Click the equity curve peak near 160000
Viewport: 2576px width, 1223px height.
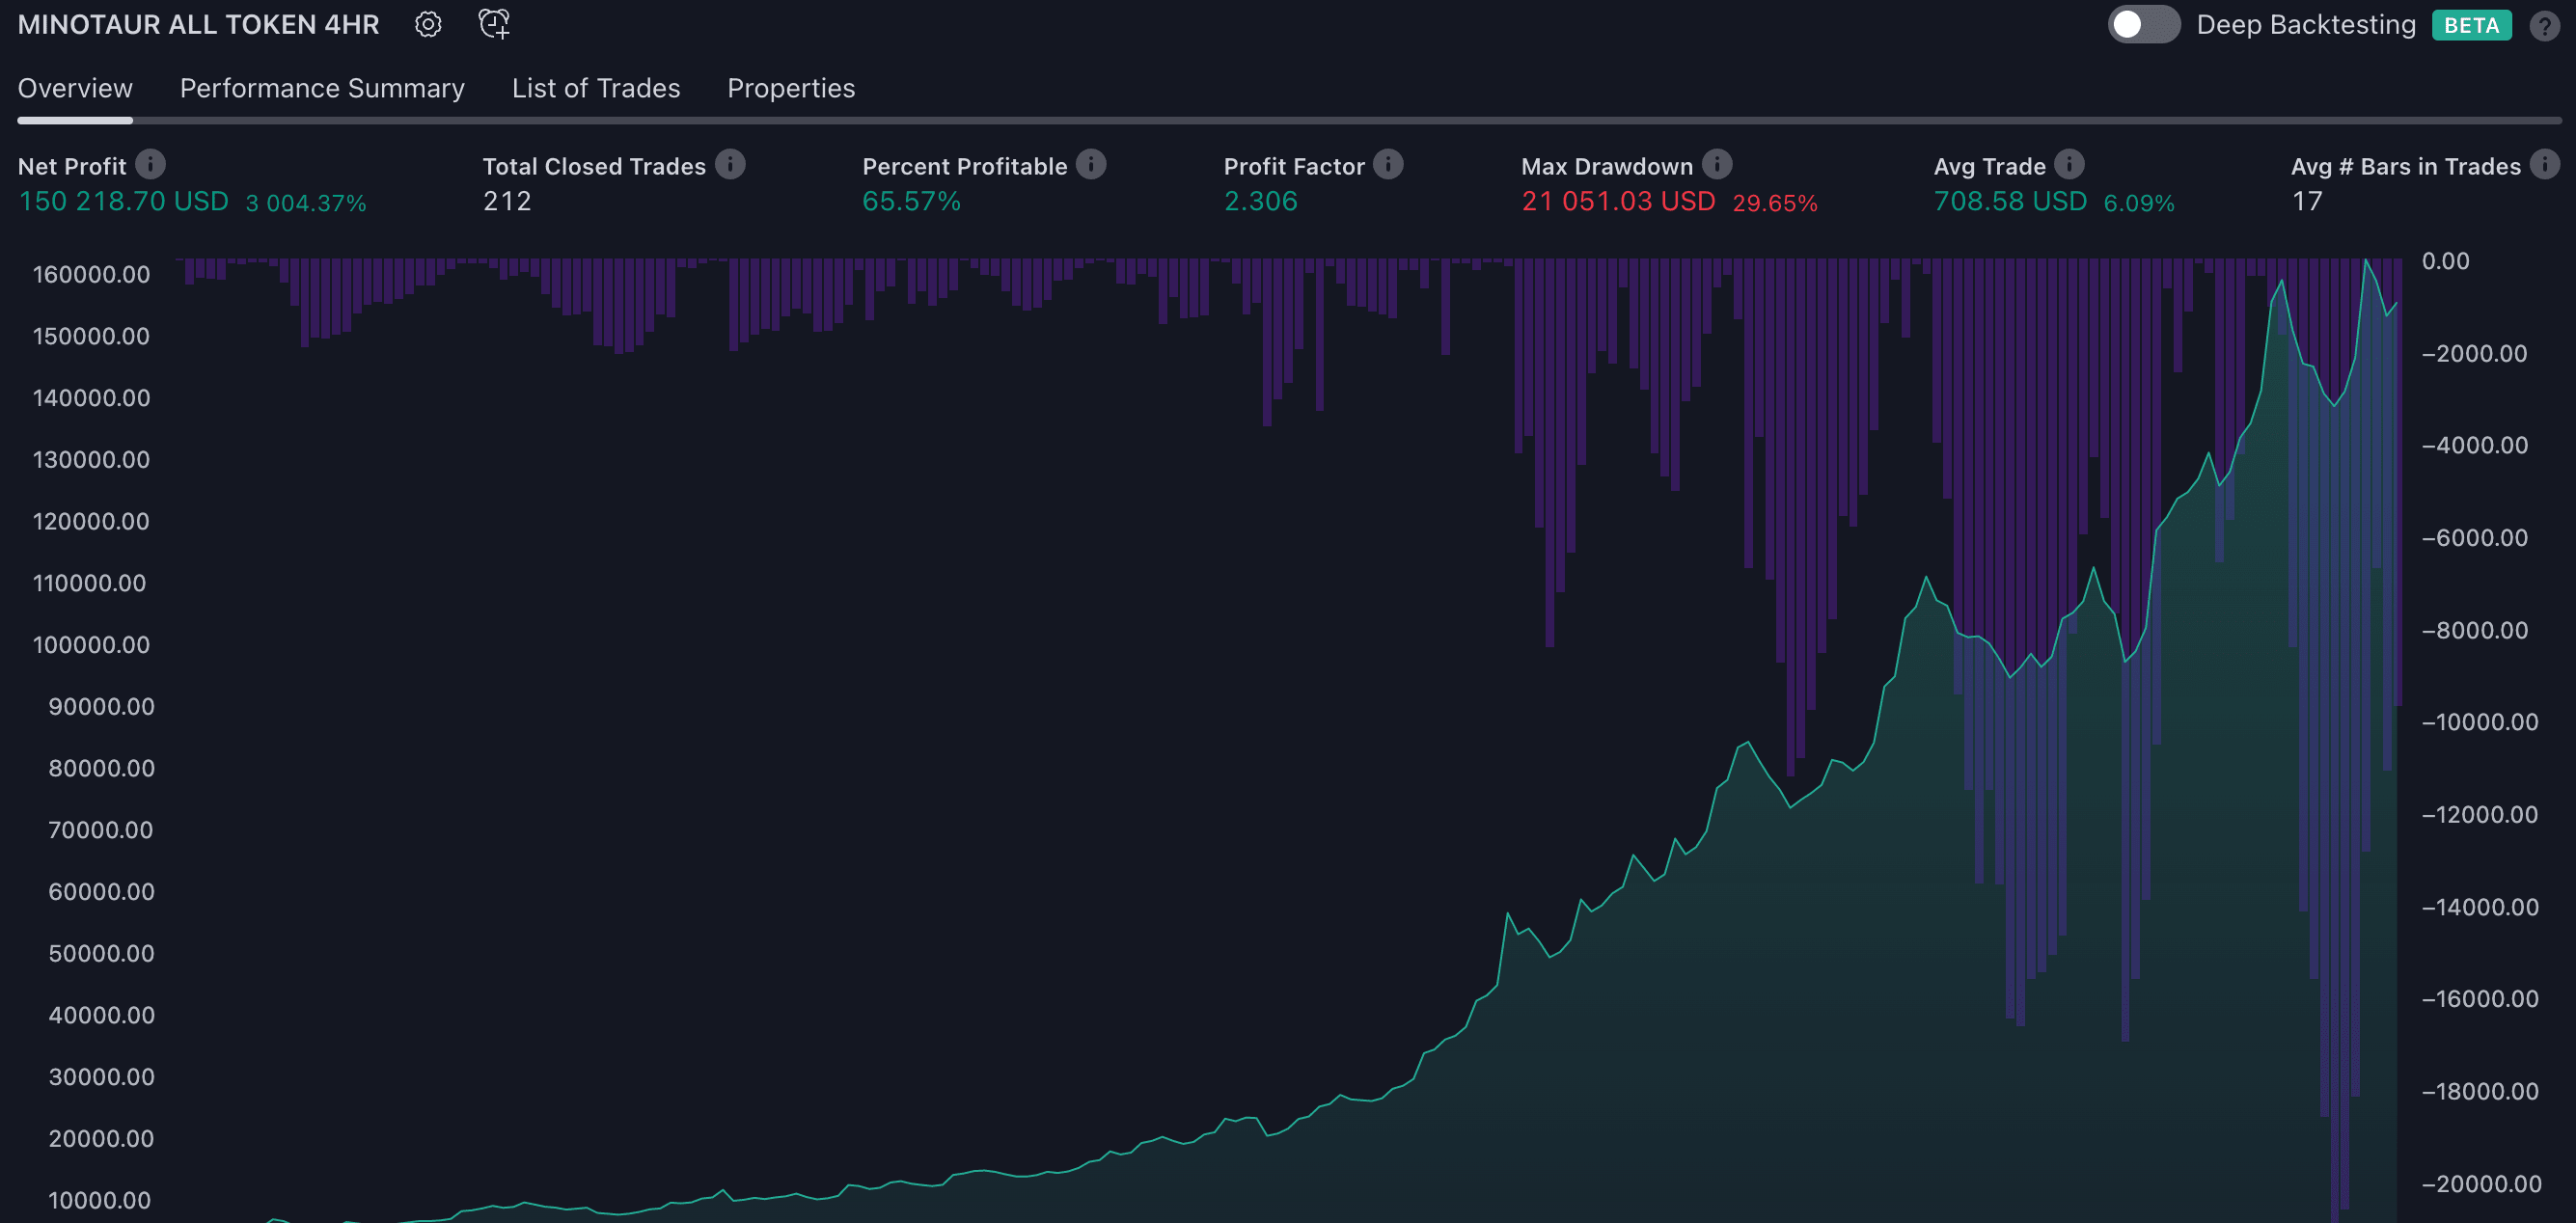pyautogui.click(x=2366, y=262)
